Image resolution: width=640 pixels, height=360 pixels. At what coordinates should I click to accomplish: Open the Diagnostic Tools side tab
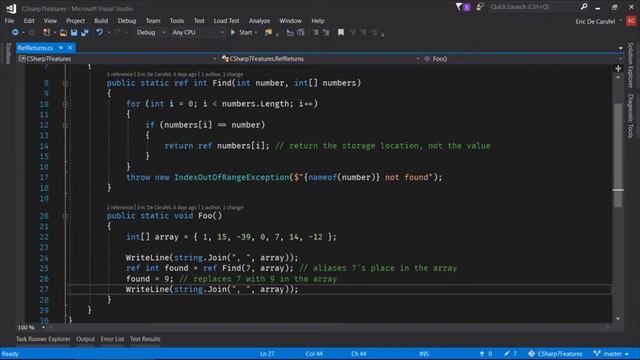pyautogui.click(x=631, y=116)
